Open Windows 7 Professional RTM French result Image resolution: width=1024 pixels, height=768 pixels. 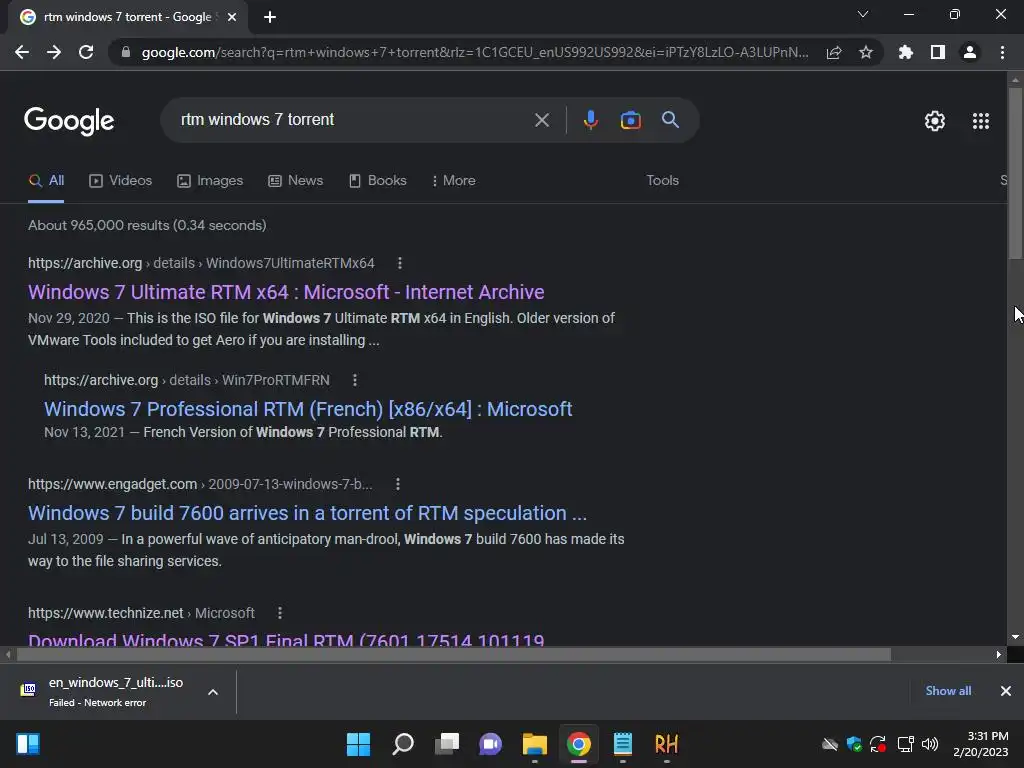(x=308, y=409)
